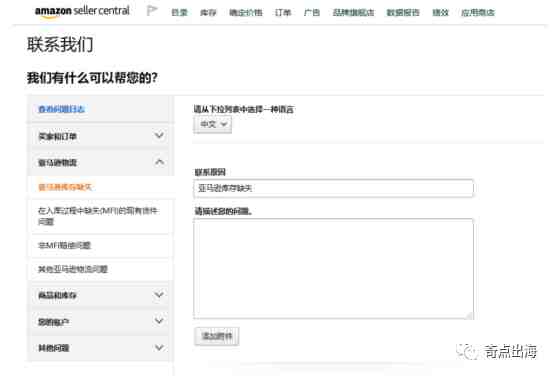Click the Amazon Seller Central logo
Image resolution: width=554 pixels, height=376 pixels.
[82, 12]
